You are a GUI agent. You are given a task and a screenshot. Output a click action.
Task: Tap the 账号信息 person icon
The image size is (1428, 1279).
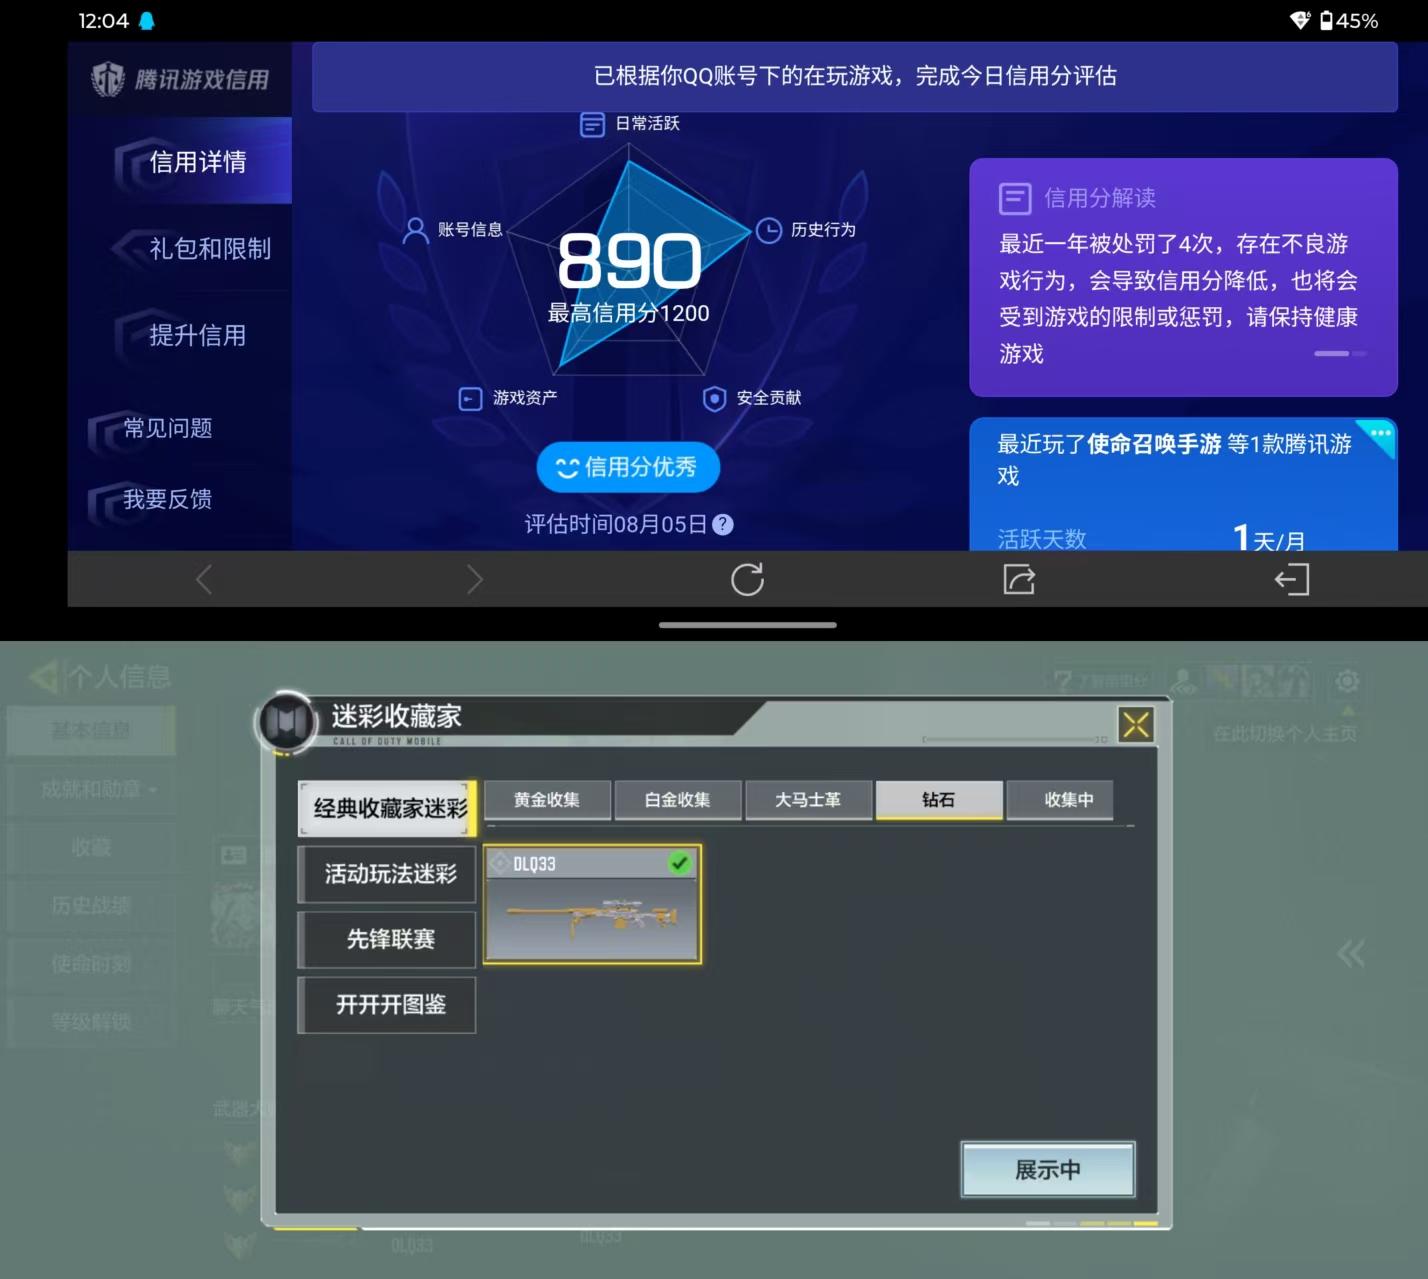click(x=415, y=231)
